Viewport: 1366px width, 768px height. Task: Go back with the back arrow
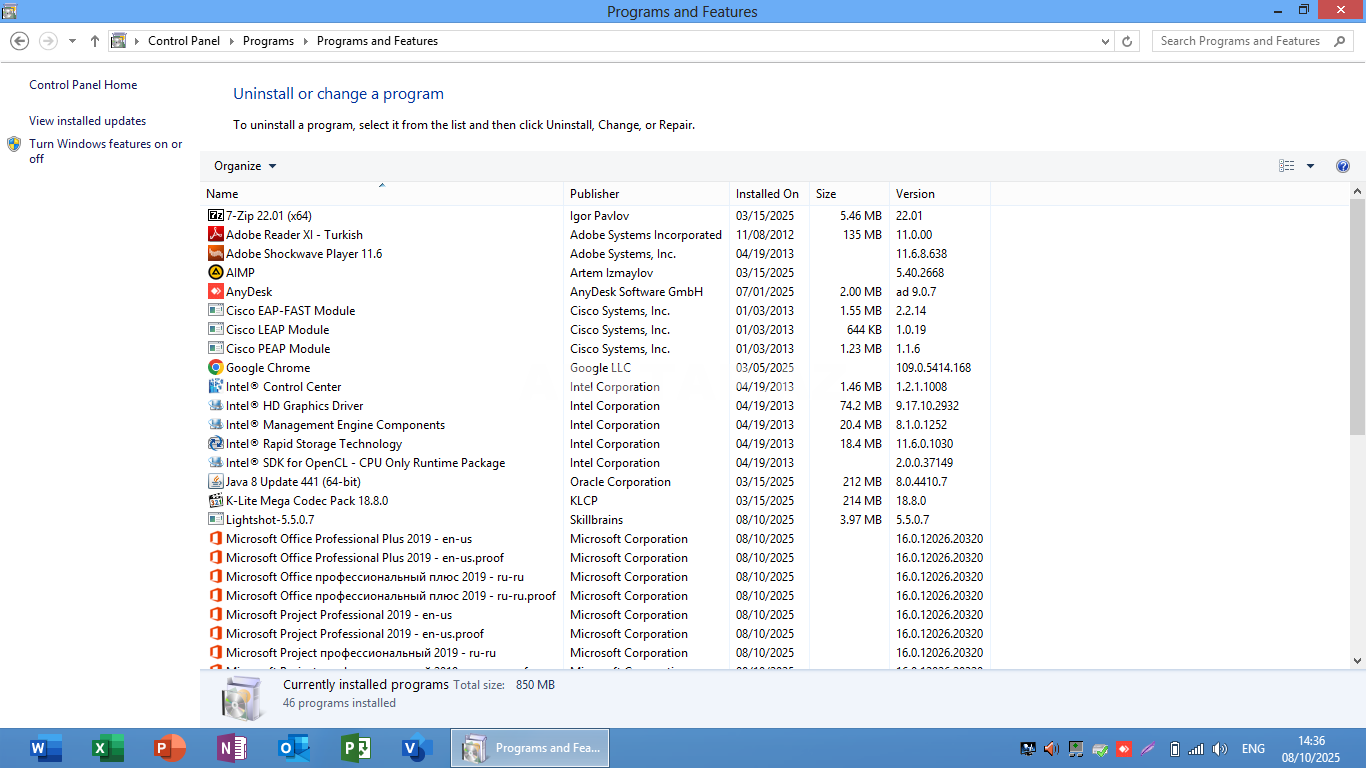coord(19,41)
